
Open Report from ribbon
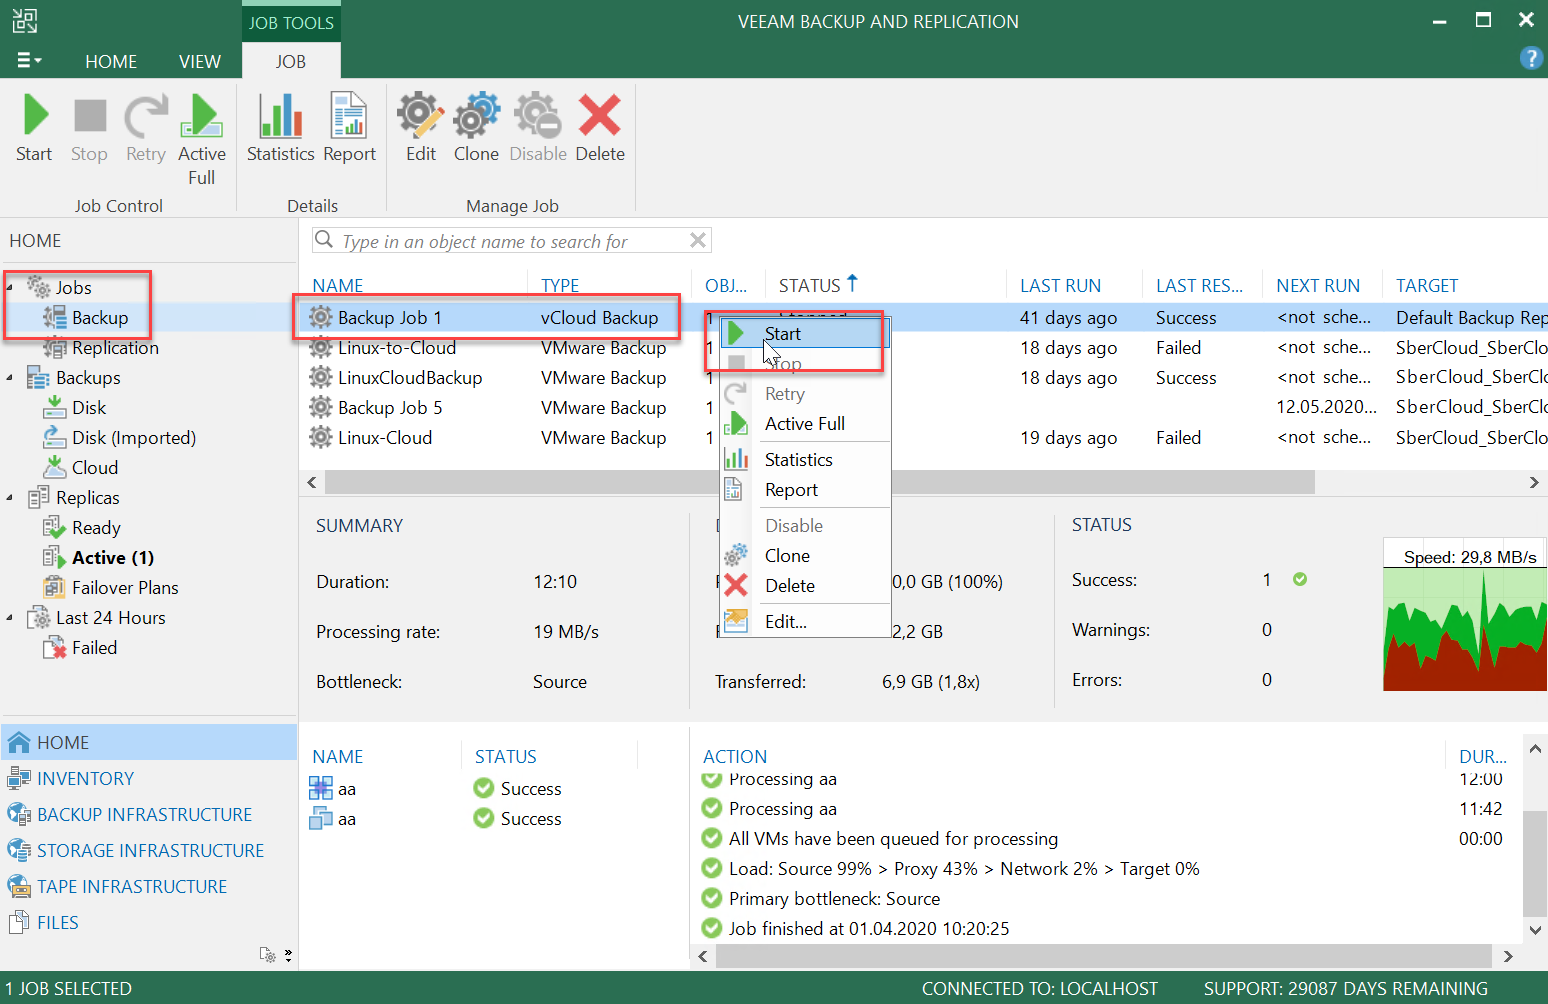pyautogui.click(x=349, y=116)
